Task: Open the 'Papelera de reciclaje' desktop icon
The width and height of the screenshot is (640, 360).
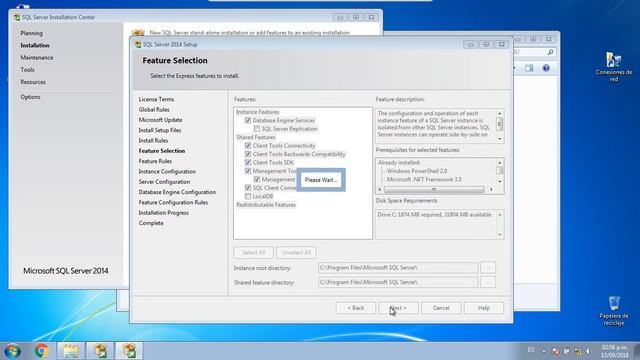Action: (x=613, y=311)
